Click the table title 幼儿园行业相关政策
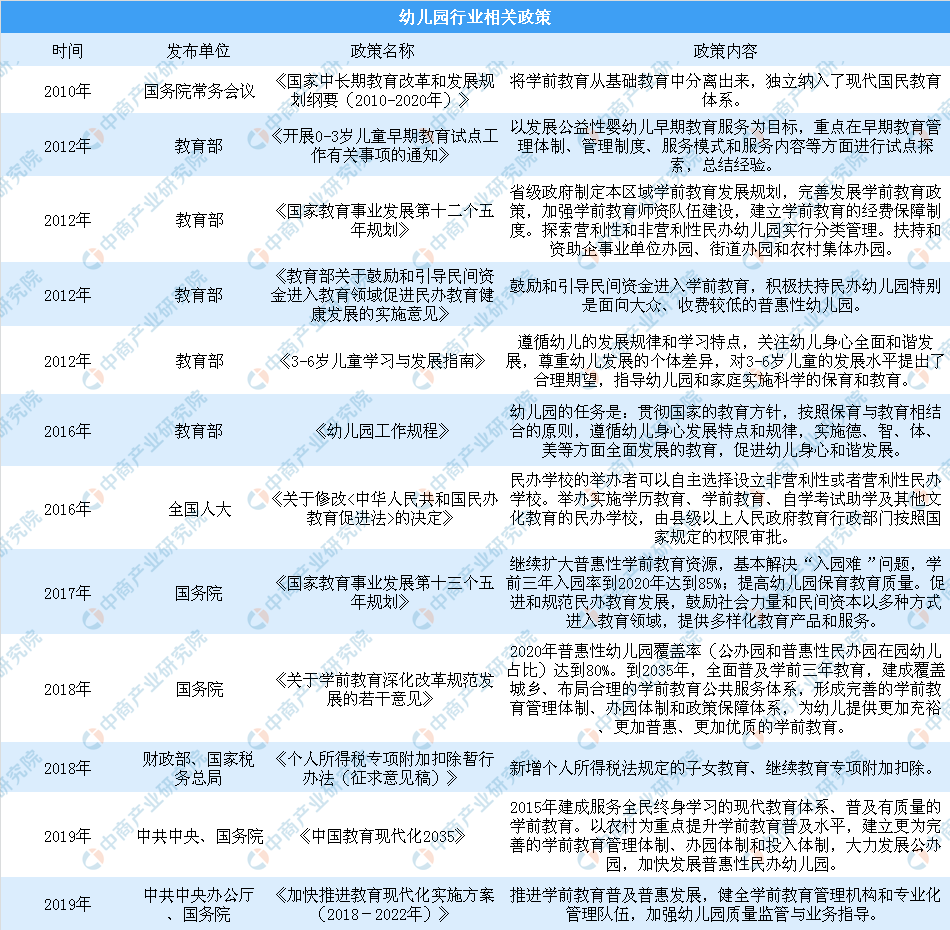950x930 pixels. (474, 16)
